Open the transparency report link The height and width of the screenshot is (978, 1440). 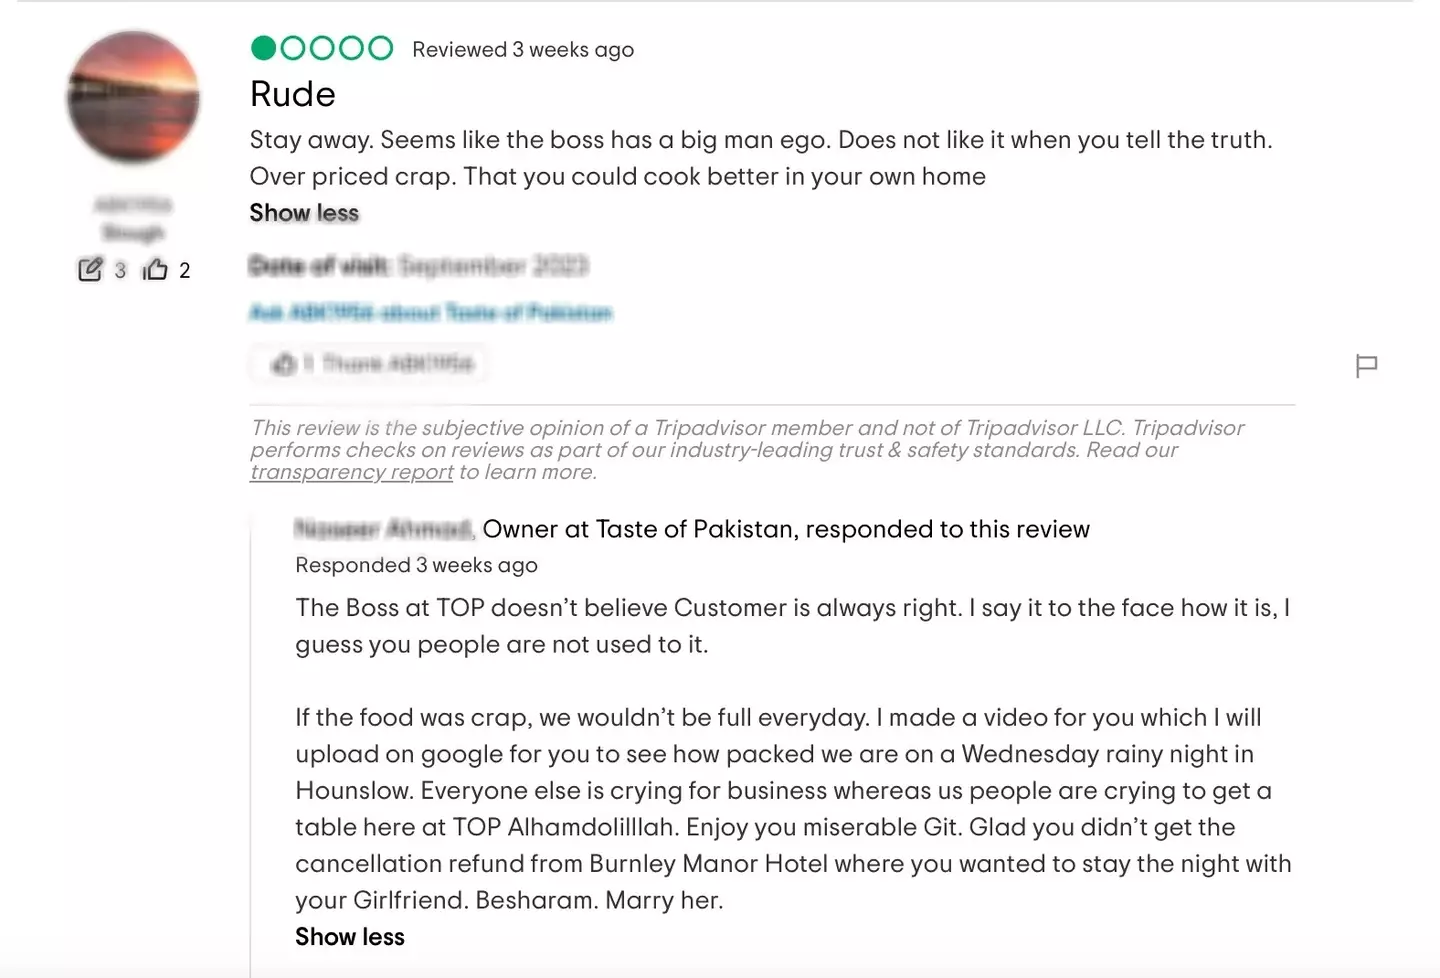click(x=351, y=472)
